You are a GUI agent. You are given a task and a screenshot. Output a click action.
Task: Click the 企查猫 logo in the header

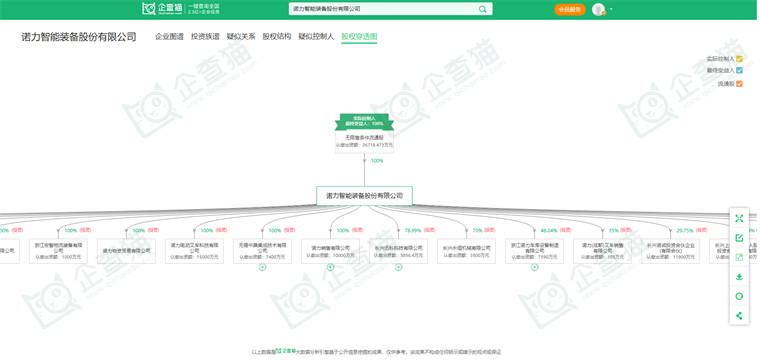[162, 9]
